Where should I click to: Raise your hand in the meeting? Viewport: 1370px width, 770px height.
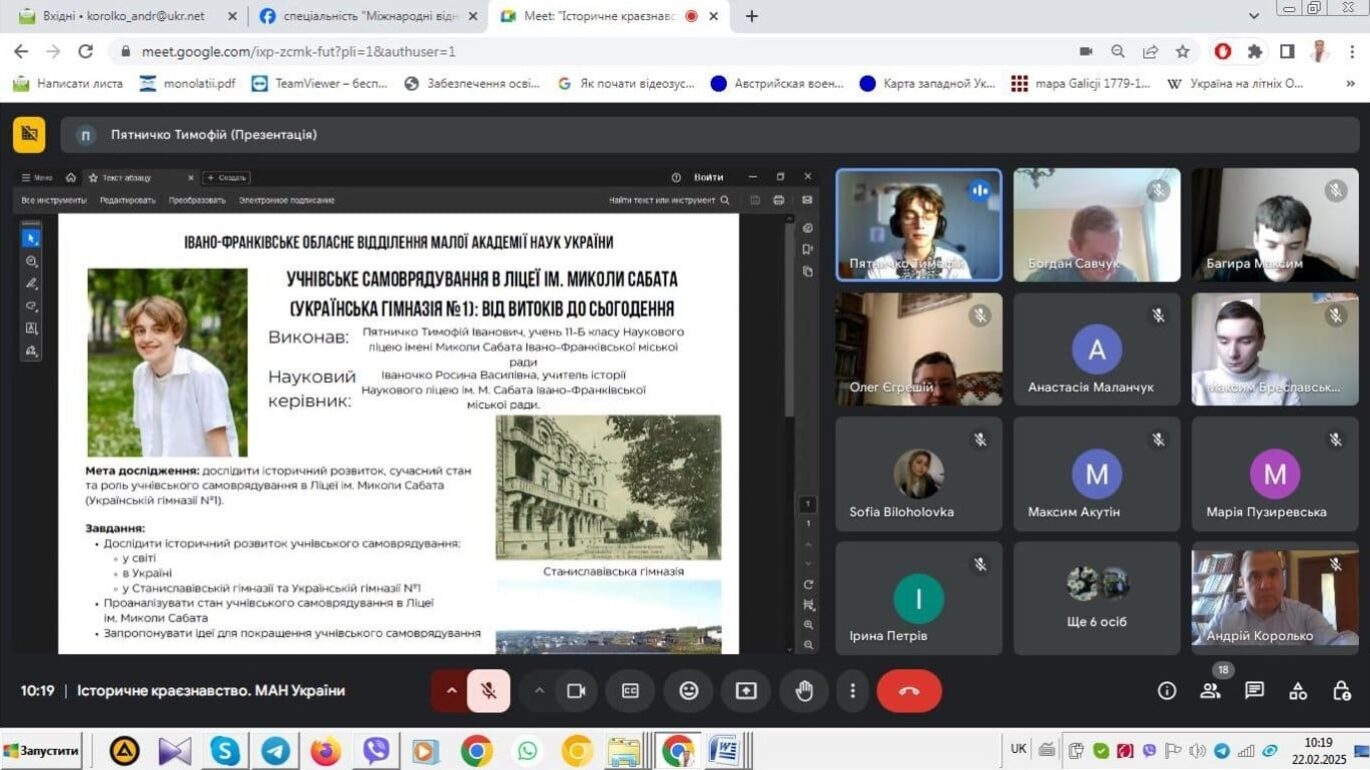804,691
